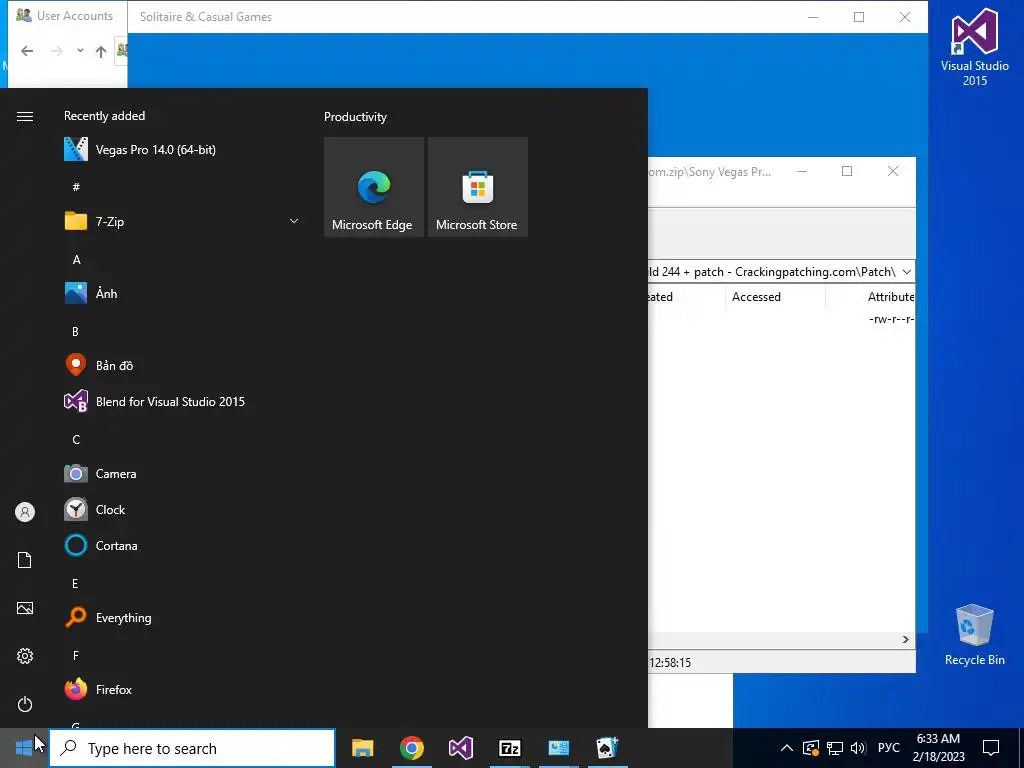Image resolution: width=1024 pixels, height=768 pixels.
Task: Open the Microsoft Edge tile
Action: 374,187
